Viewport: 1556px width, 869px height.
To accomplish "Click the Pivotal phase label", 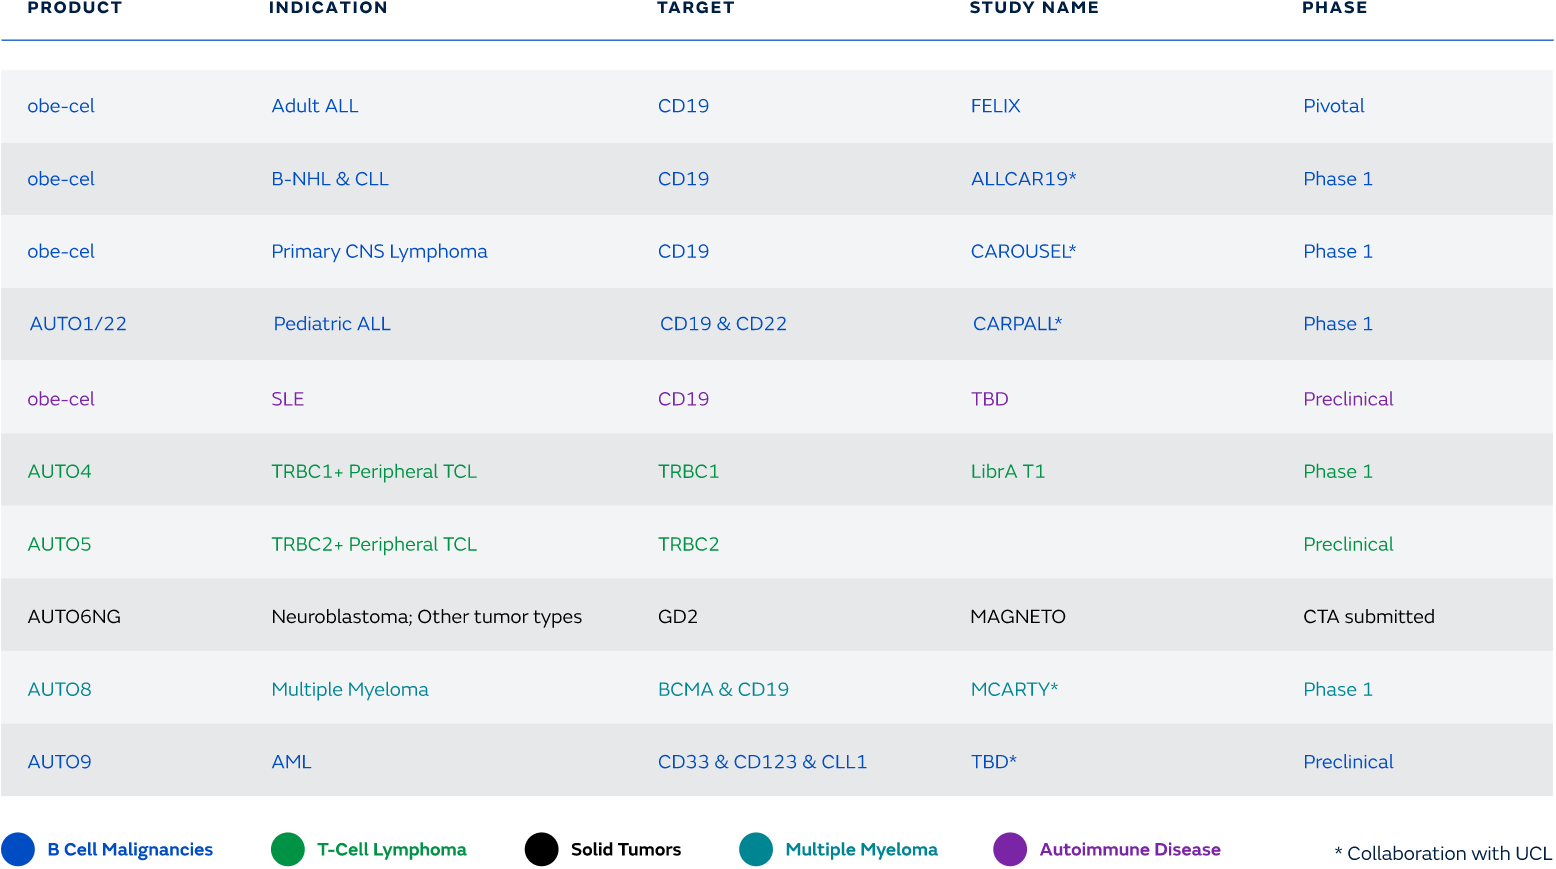I will 1334,105.
